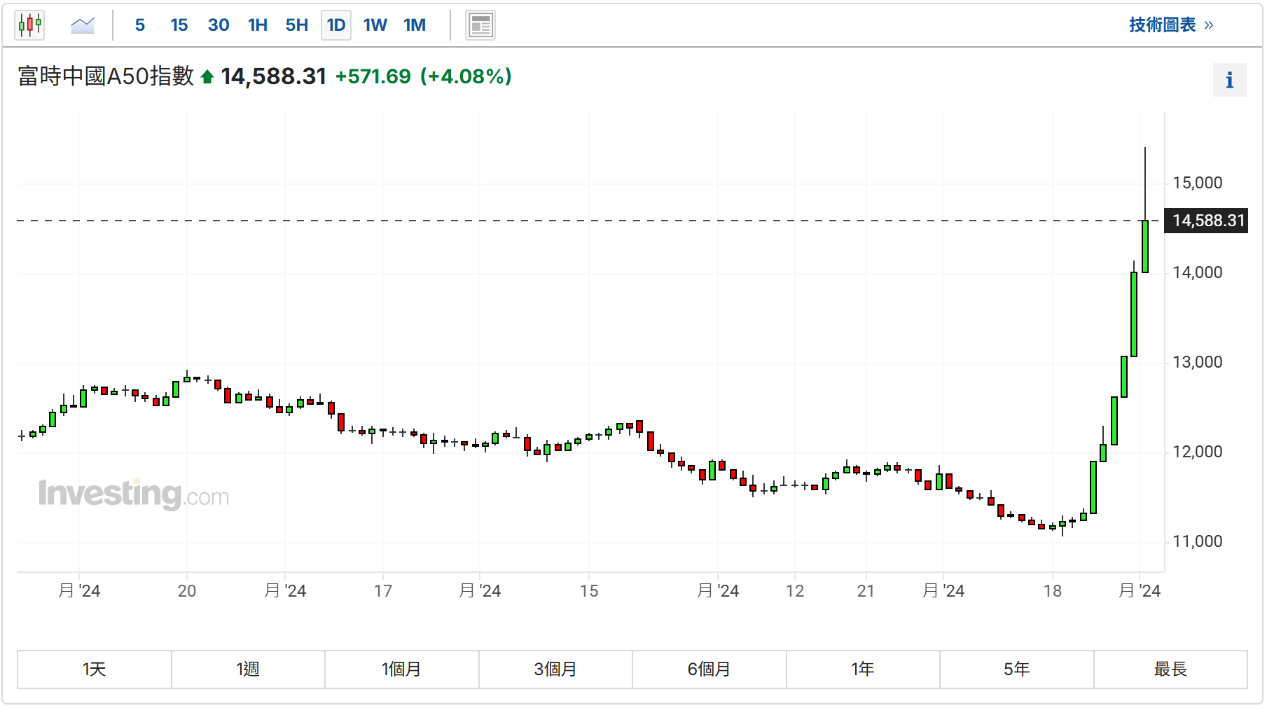This screenshot has height=708, width=1267.
Task: Select the 3個月 time range tab
Action: (555, 669)
